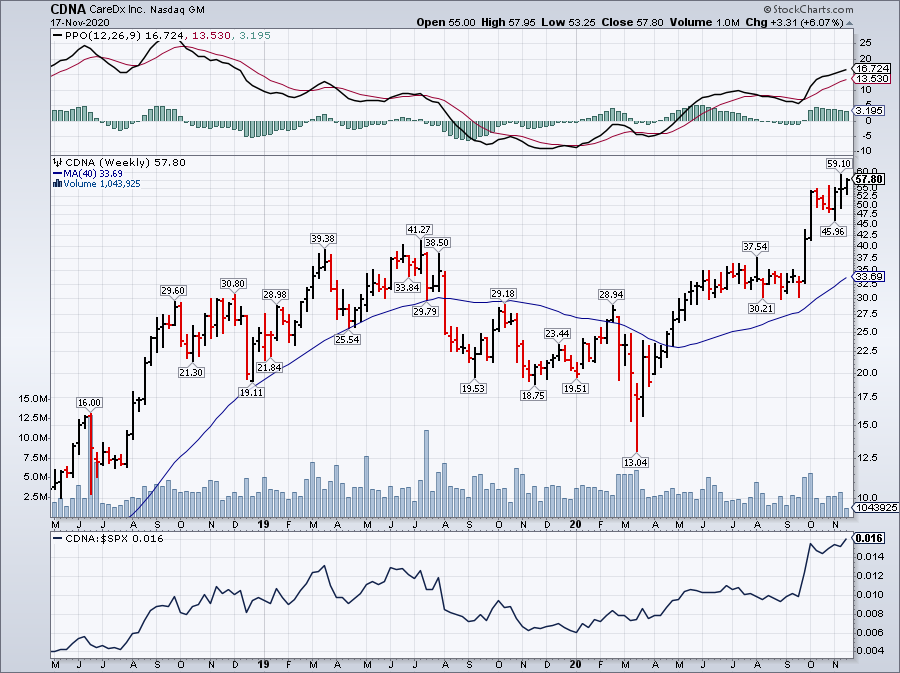Screen dimensions: 900x673
Task: Click the 29.60 peak annotation
Action: point(173,291)
